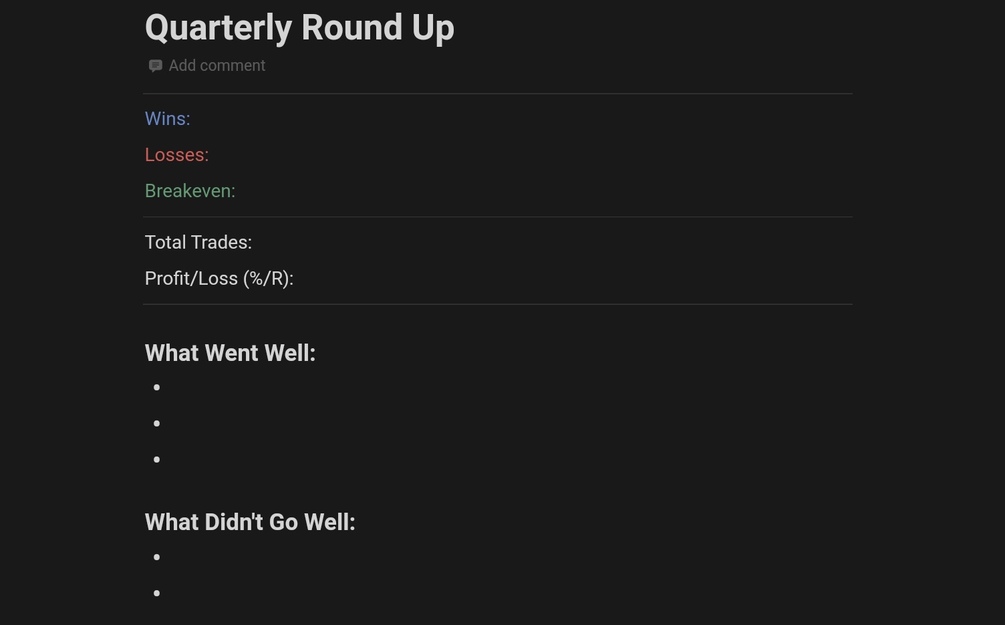Click the Add comment speech bubble icon
This screenshot has width=1005, height=625.
coord(155,66)
